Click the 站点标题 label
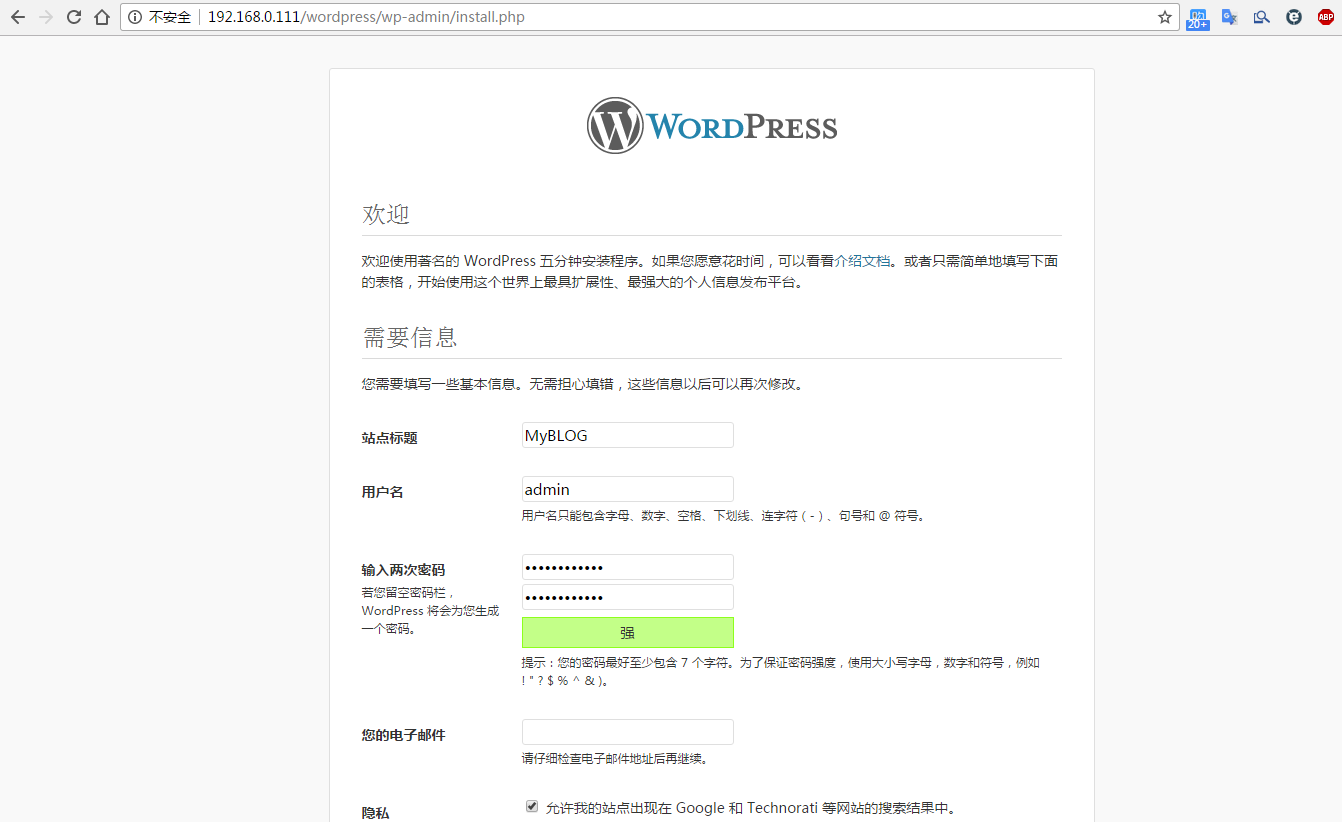The image size is (1342, 822). (x=389, y=438)
